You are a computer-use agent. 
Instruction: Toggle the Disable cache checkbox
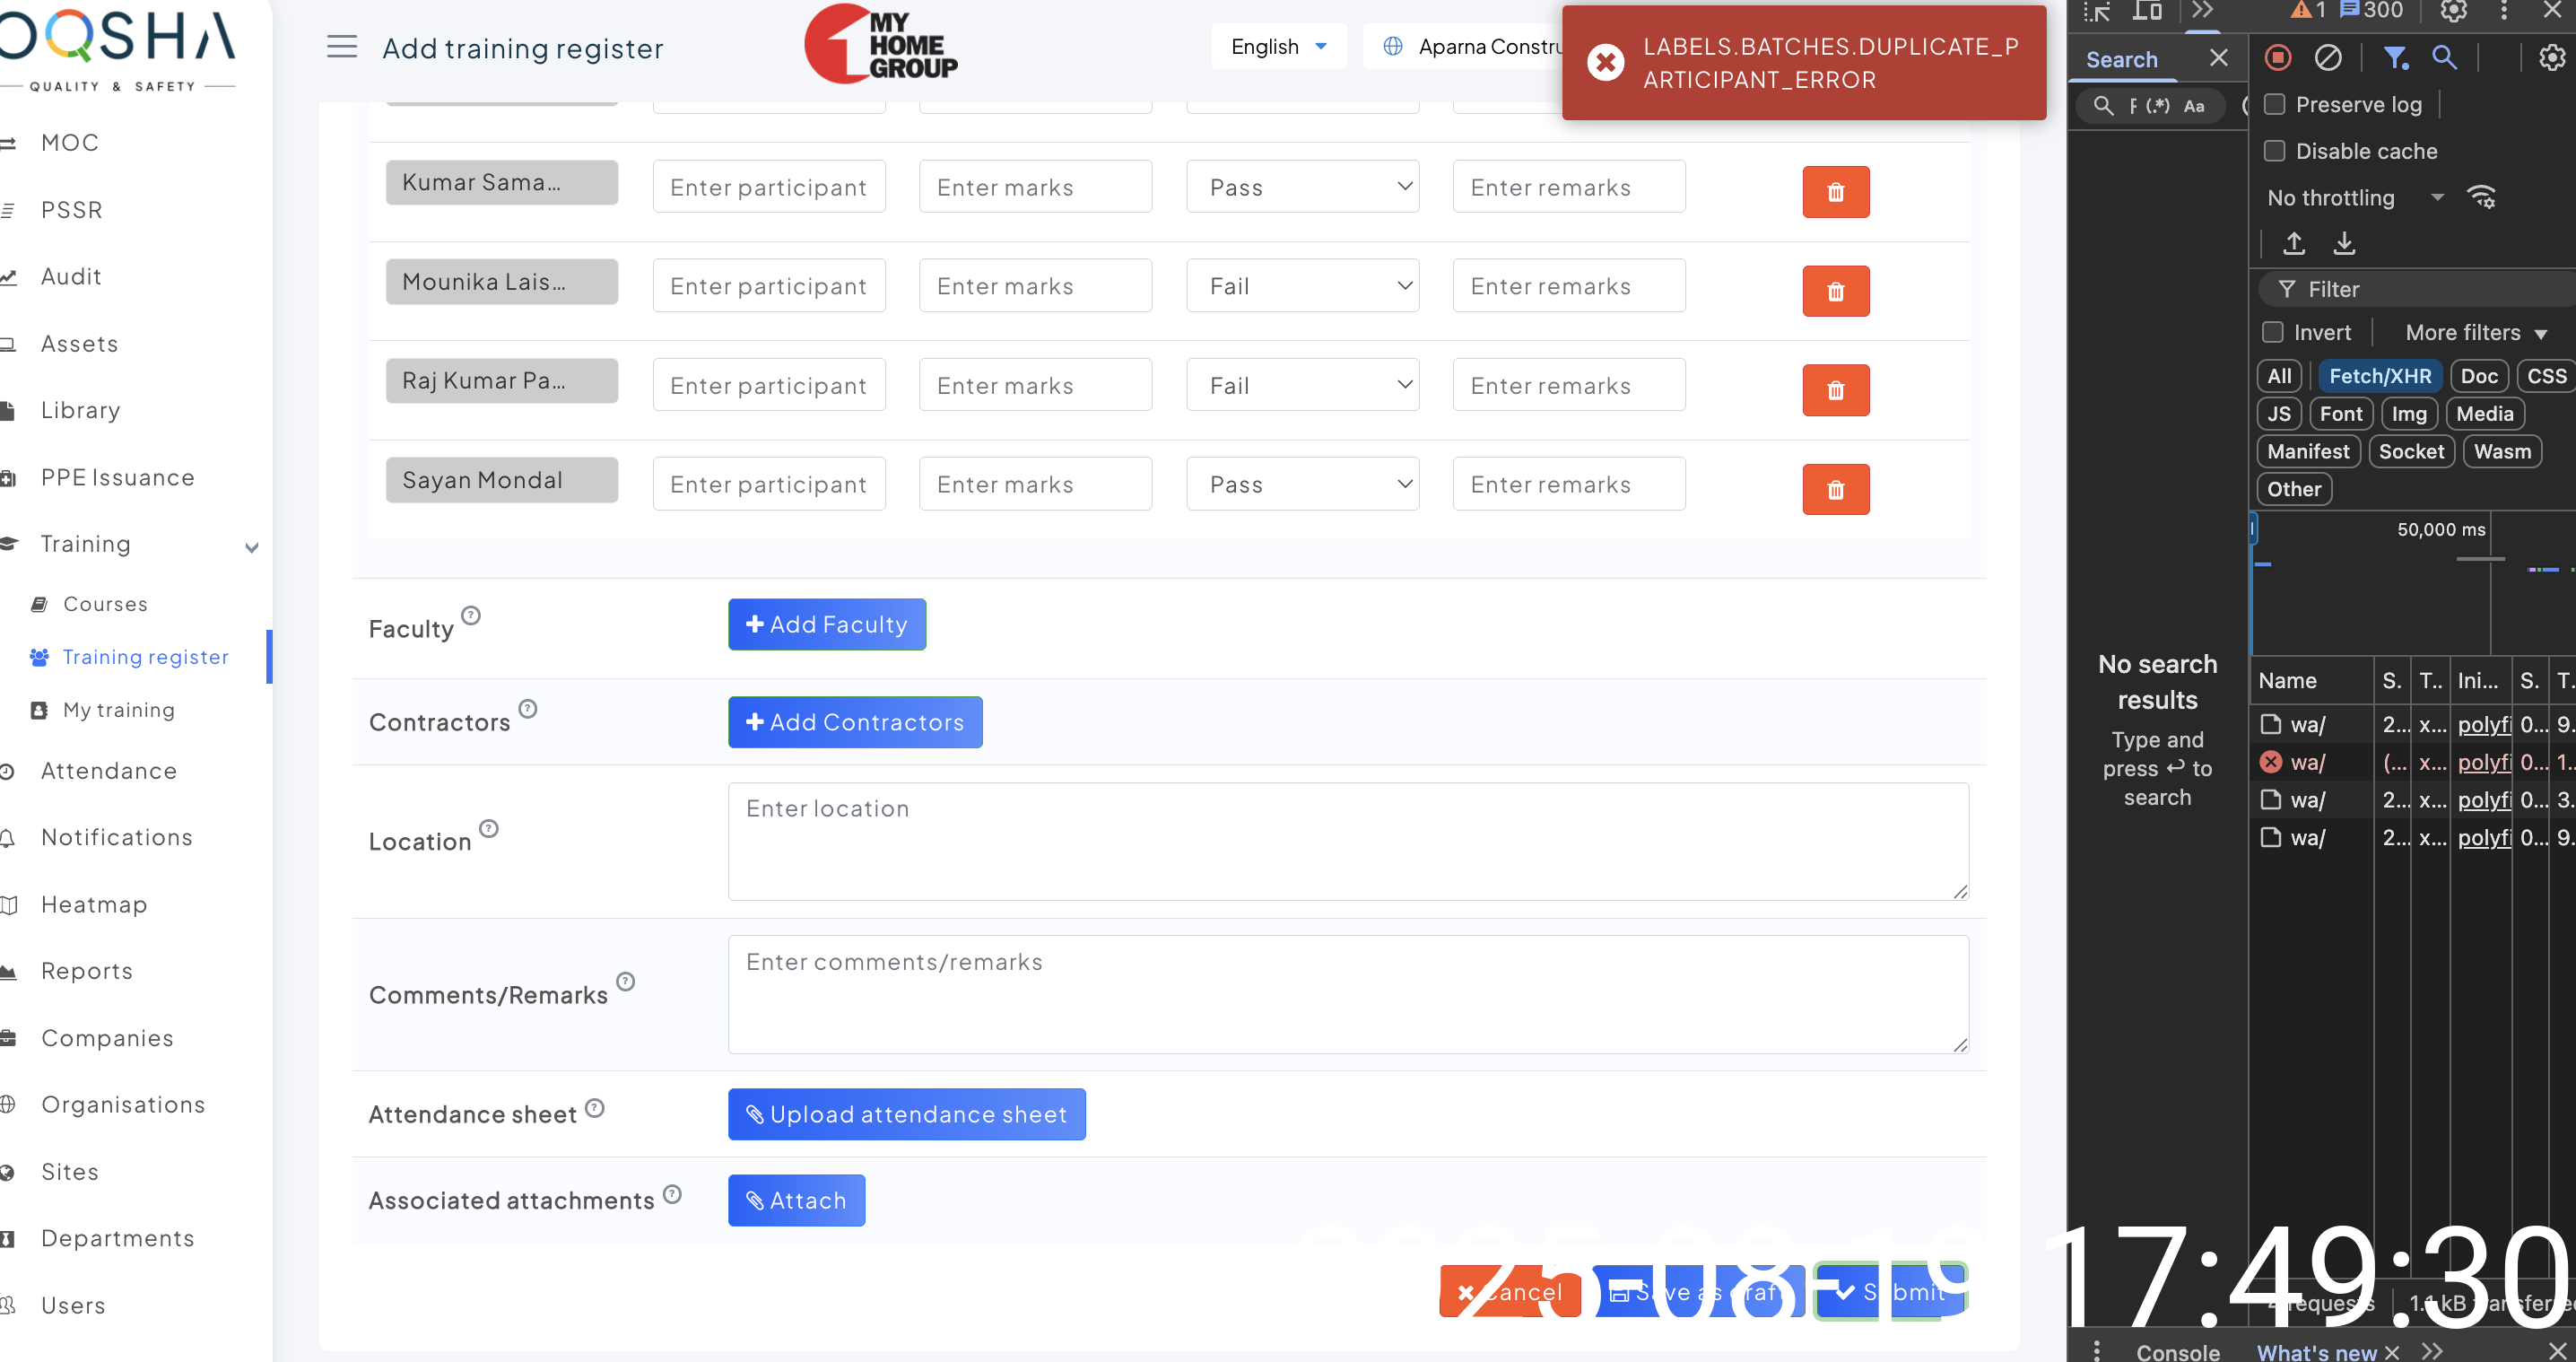(2275, 151)
